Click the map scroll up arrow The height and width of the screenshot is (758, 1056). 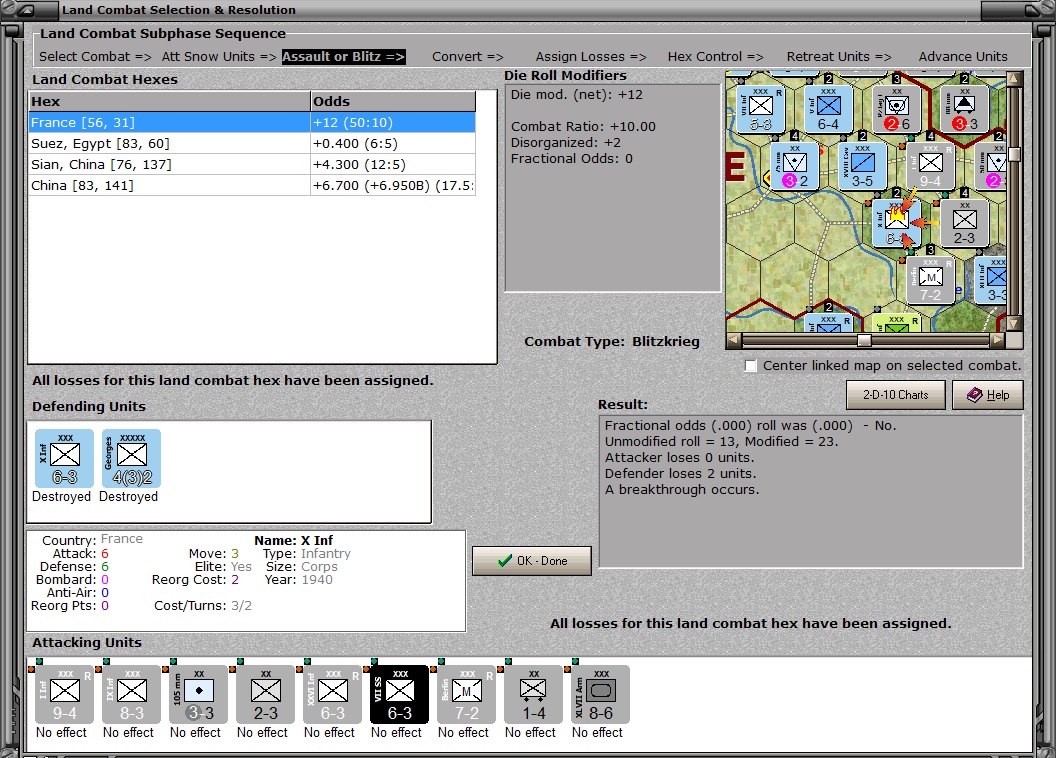(1014, 79)
